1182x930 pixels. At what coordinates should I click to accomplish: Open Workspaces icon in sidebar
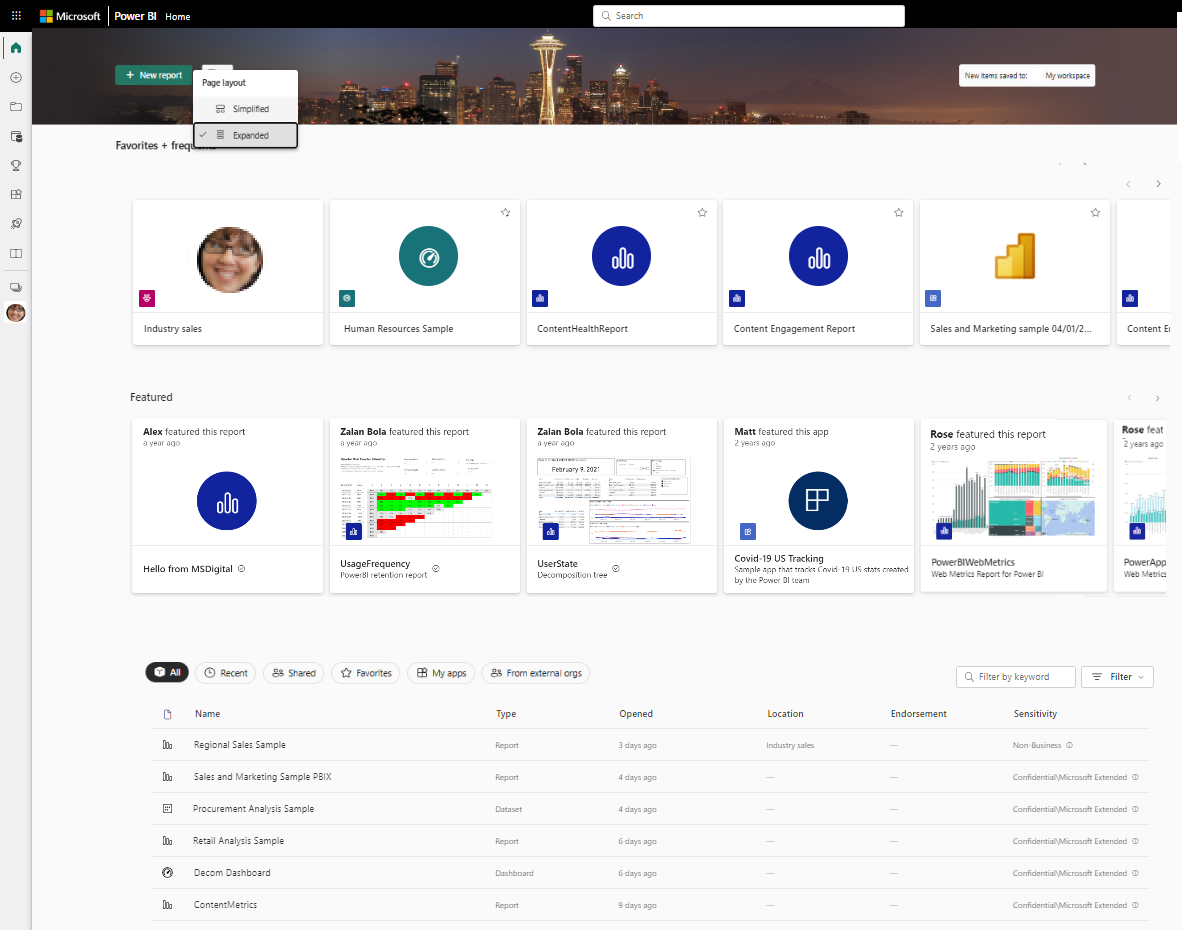pyautogui.click(x=16, y=287)
